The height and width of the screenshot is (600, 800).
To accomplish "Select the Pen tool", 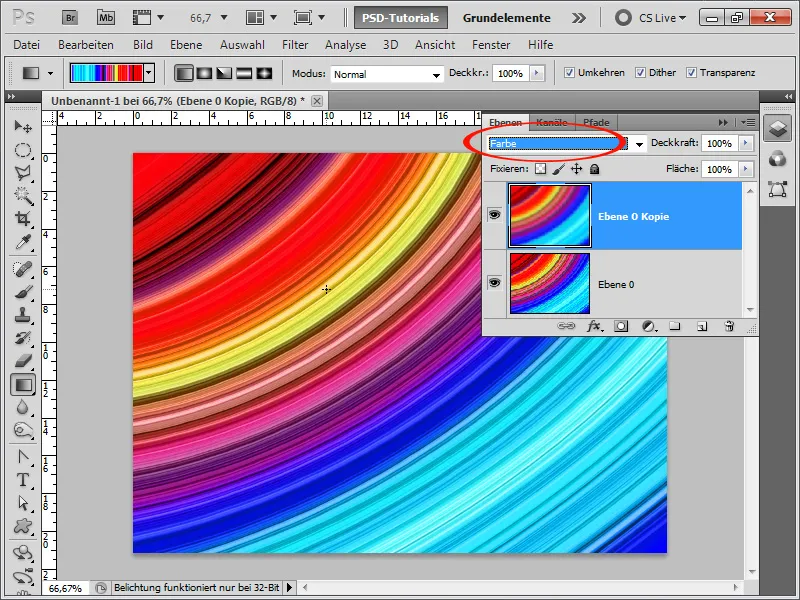I will [23, 457].
